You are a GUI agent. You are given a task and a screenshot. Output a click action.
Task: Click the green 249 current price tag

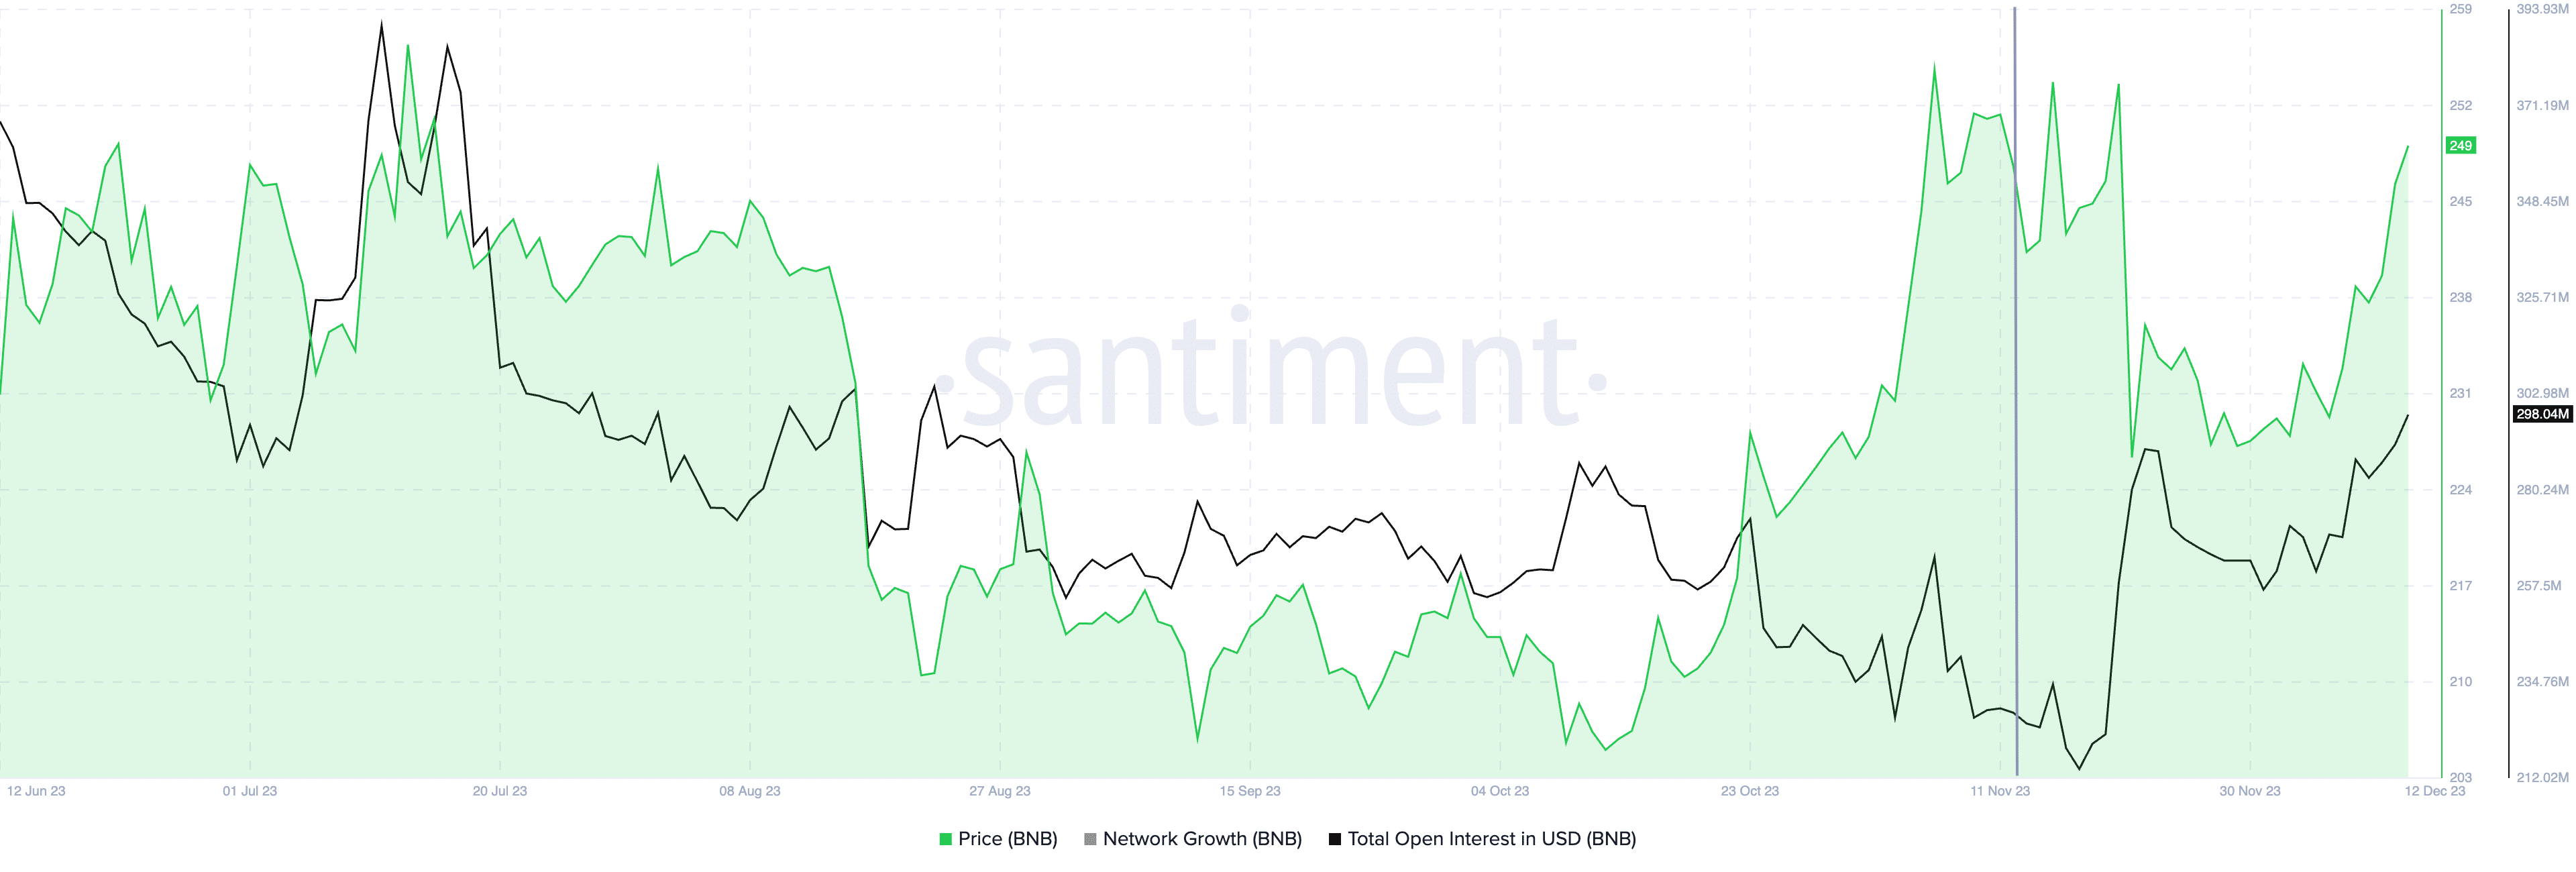[2460, 146]
